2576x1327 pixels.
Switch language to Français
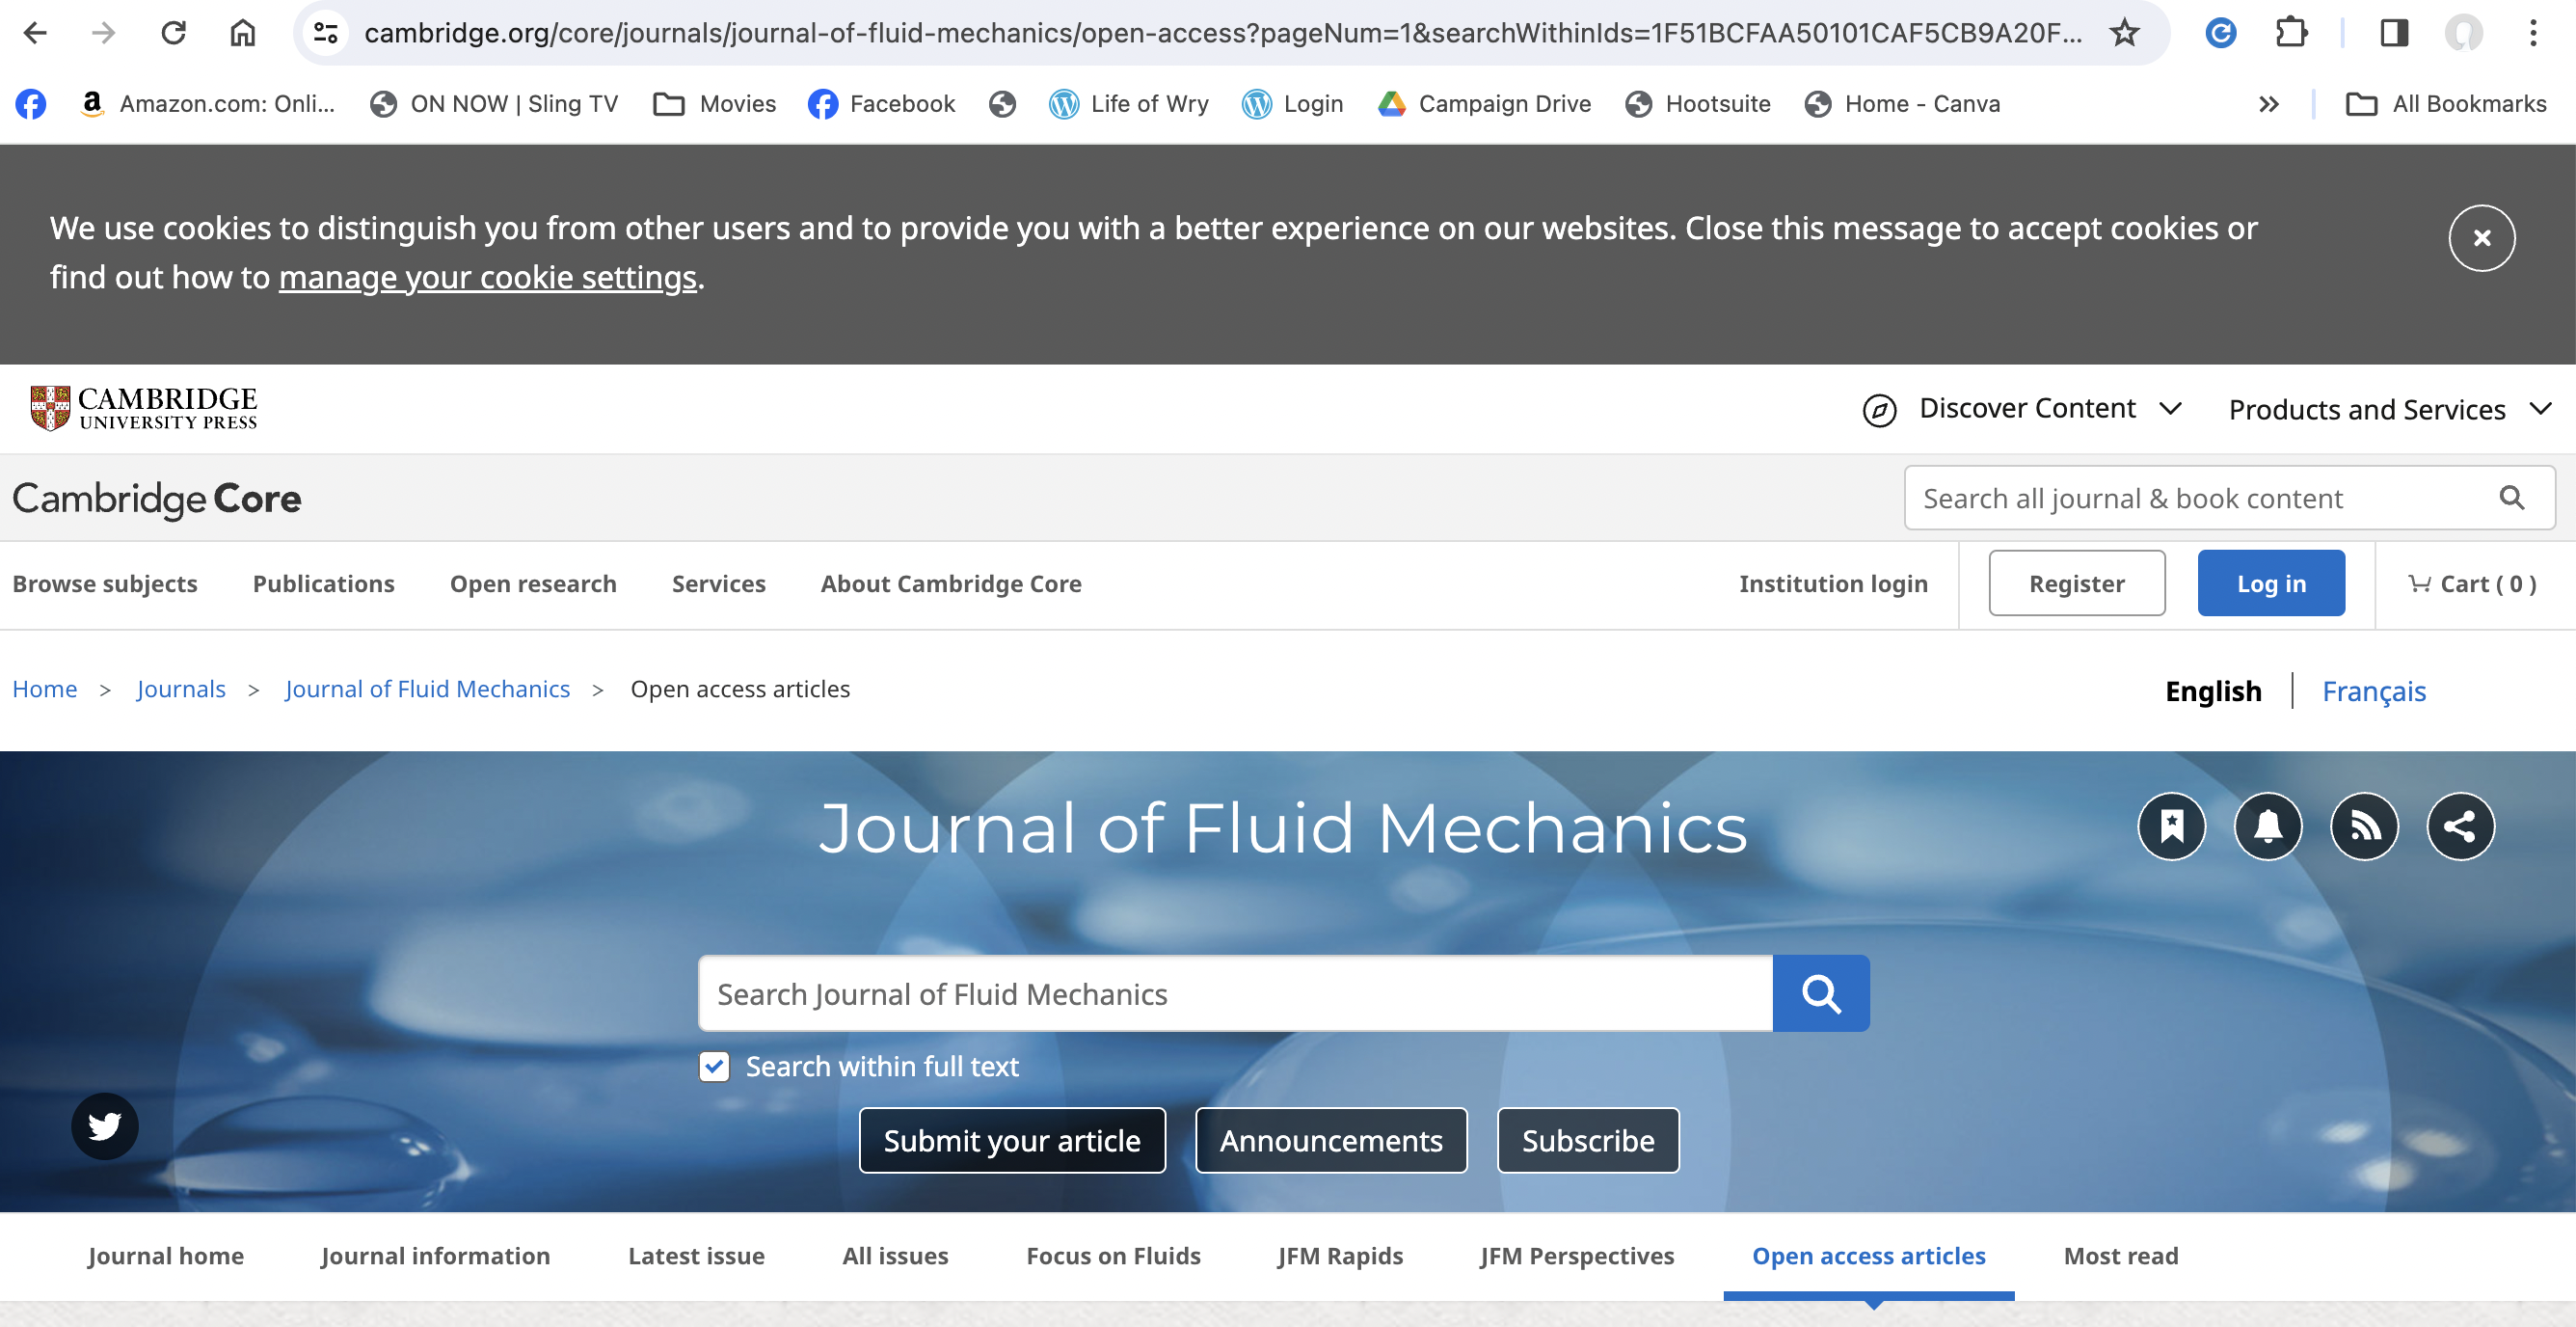[2373, 691]
